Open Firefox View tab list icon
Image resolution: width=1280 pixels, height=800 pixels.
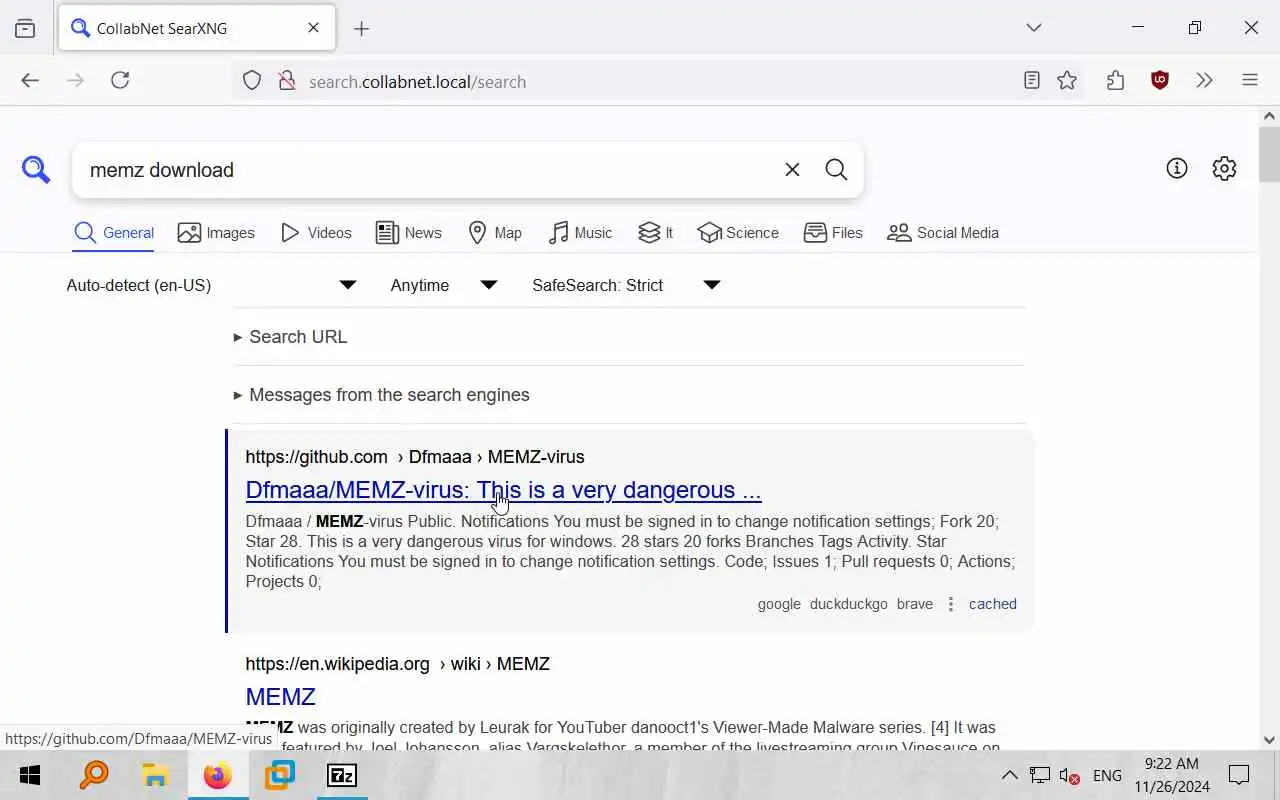tap(25, 28)
